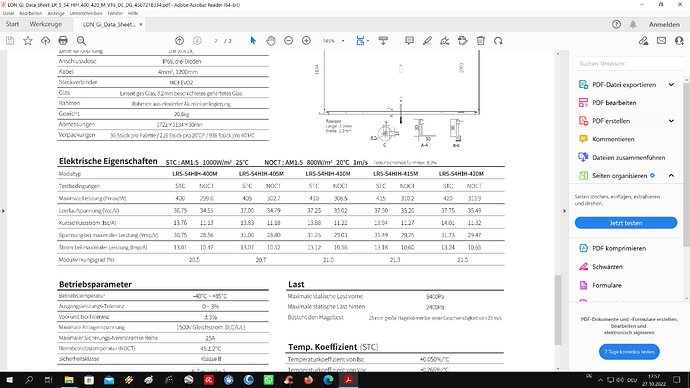Viewport: 690px width, 388px height.
Task: Close the LON_Gi_Data_Sheet document tab
Action: (141, 25)
